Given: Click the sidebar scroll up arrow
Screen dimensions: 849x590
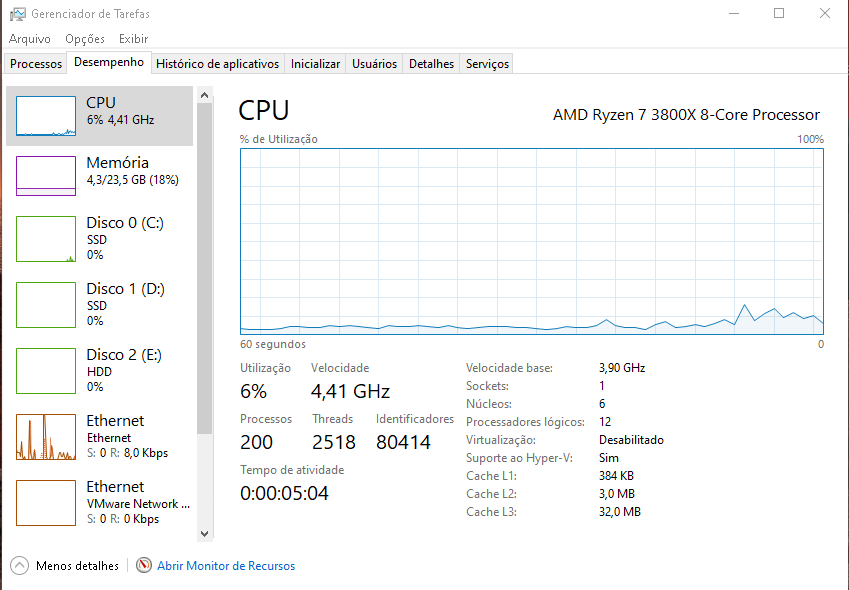Looking at the screenshot, I should [x=204, y=95].
